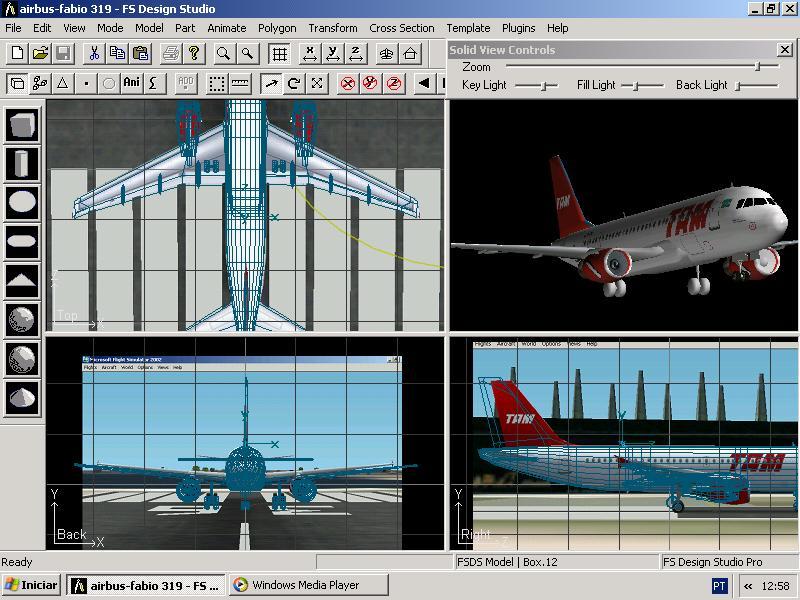The width and height of the screenshot is (800, 600).
Task: Select the Scale arrows tool icon
Action: pos(317,83)
